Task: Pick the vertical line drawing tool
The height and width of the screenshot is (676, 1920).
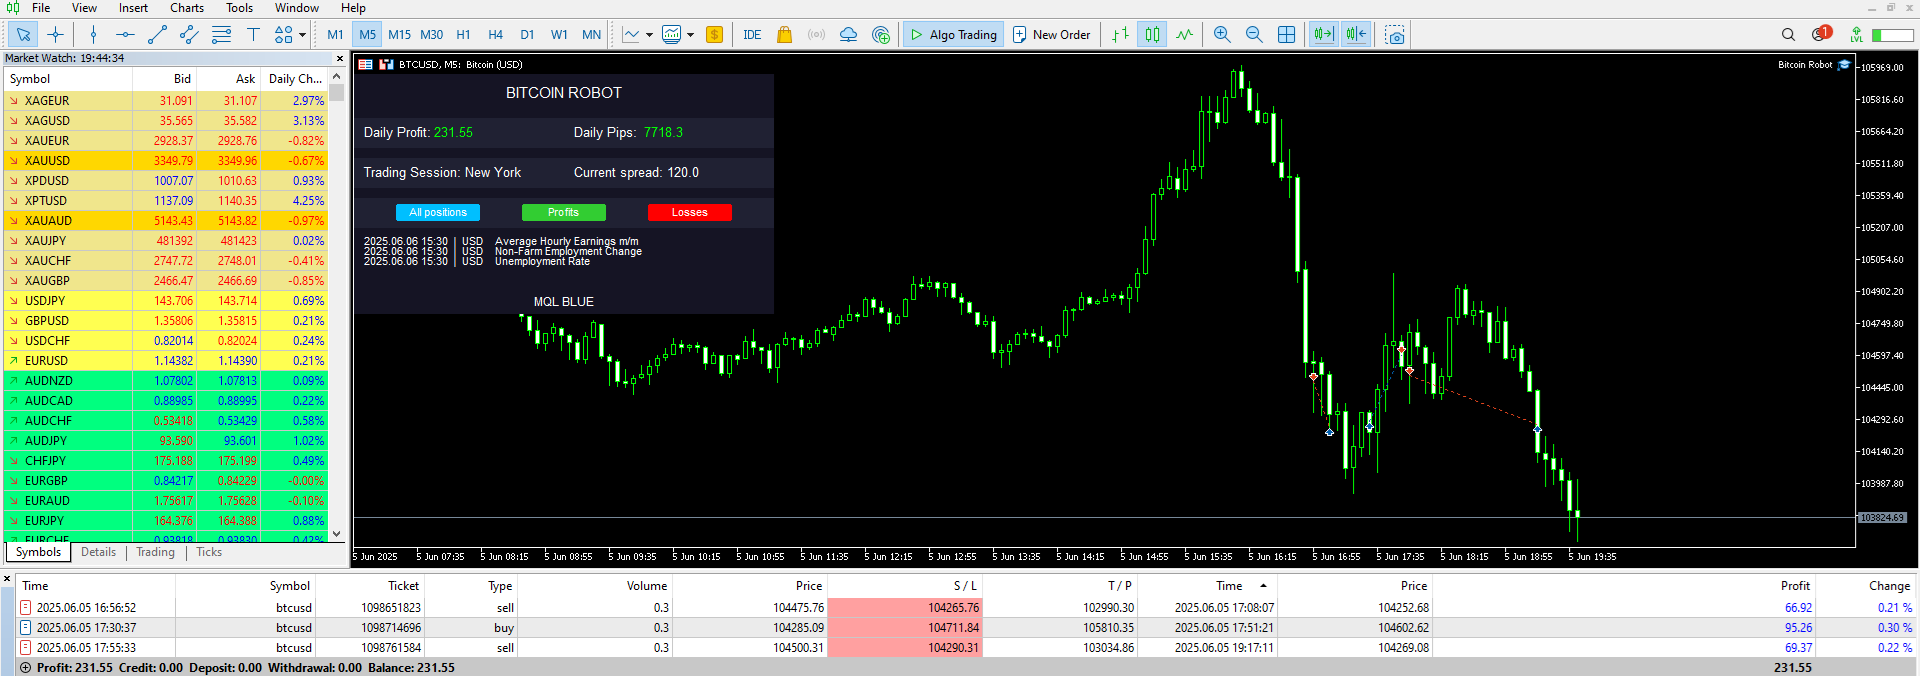Action: pos(93,35)
